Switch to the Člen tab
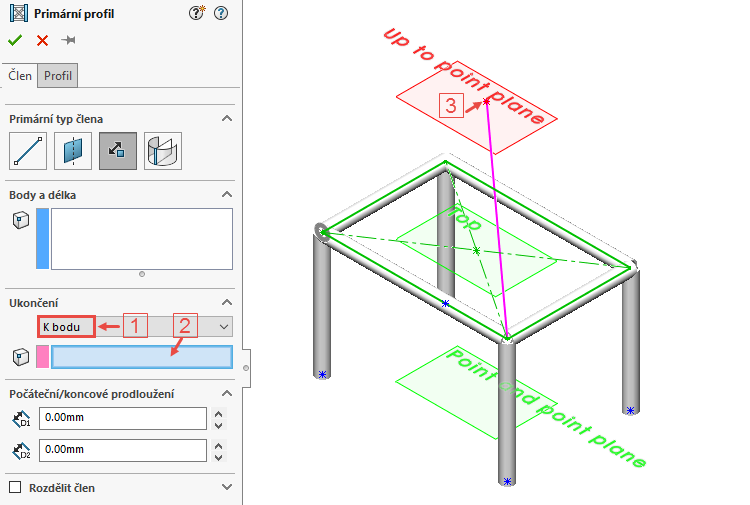The width and height of the screenshot is (750, 505). click(x=20, y=76)
